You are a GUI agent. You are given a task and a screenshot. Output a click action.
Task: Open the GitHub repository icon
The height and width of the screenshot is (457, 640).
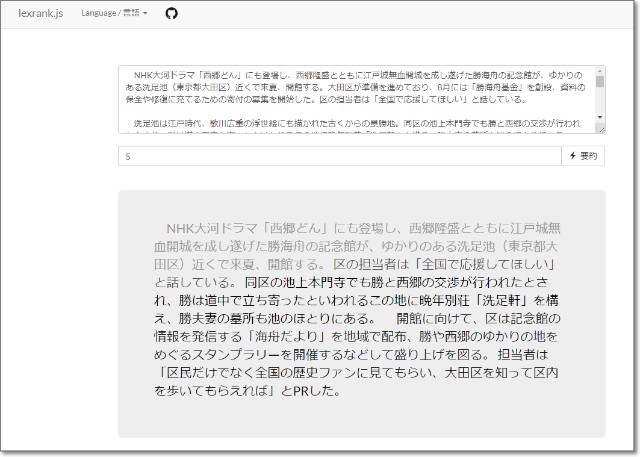point(171,14)
